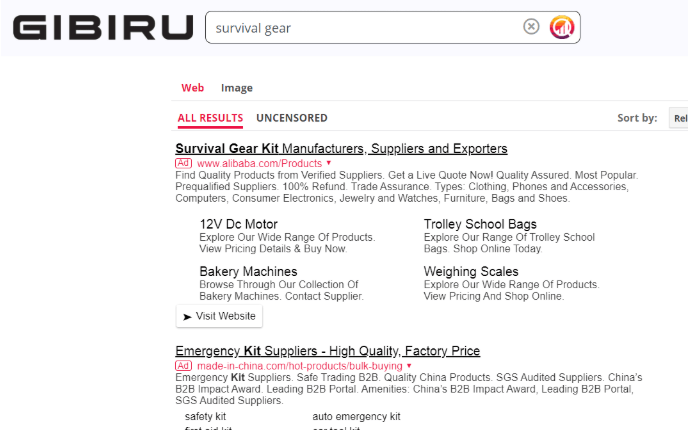Open the auto emergency kit sitelink
The width and height of the screenshot is (688, 430).
356,416
